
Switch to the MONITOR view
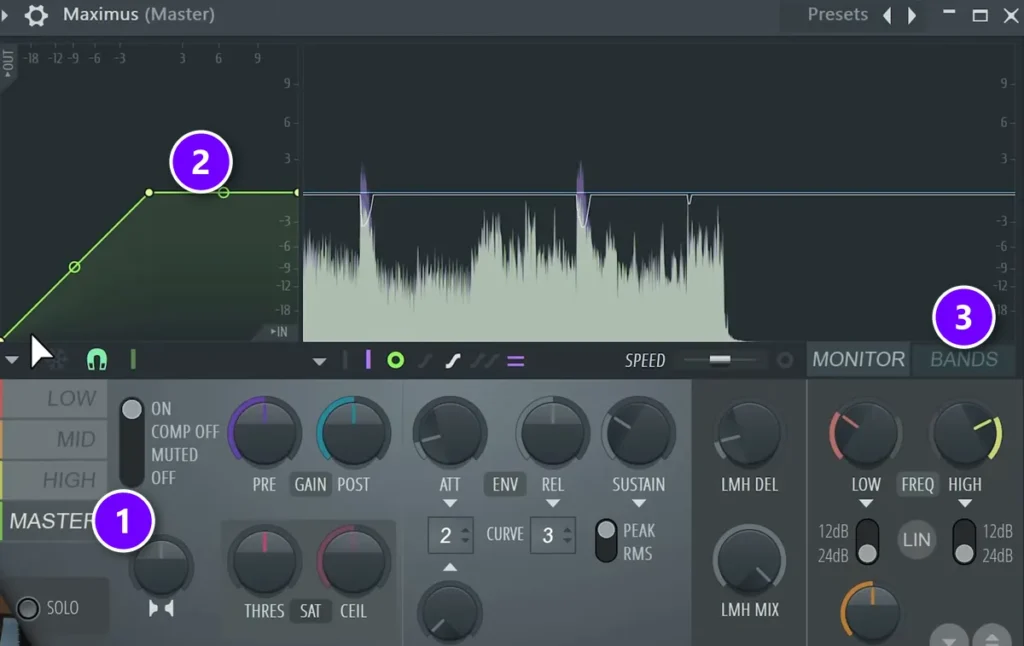click(858, 359)
